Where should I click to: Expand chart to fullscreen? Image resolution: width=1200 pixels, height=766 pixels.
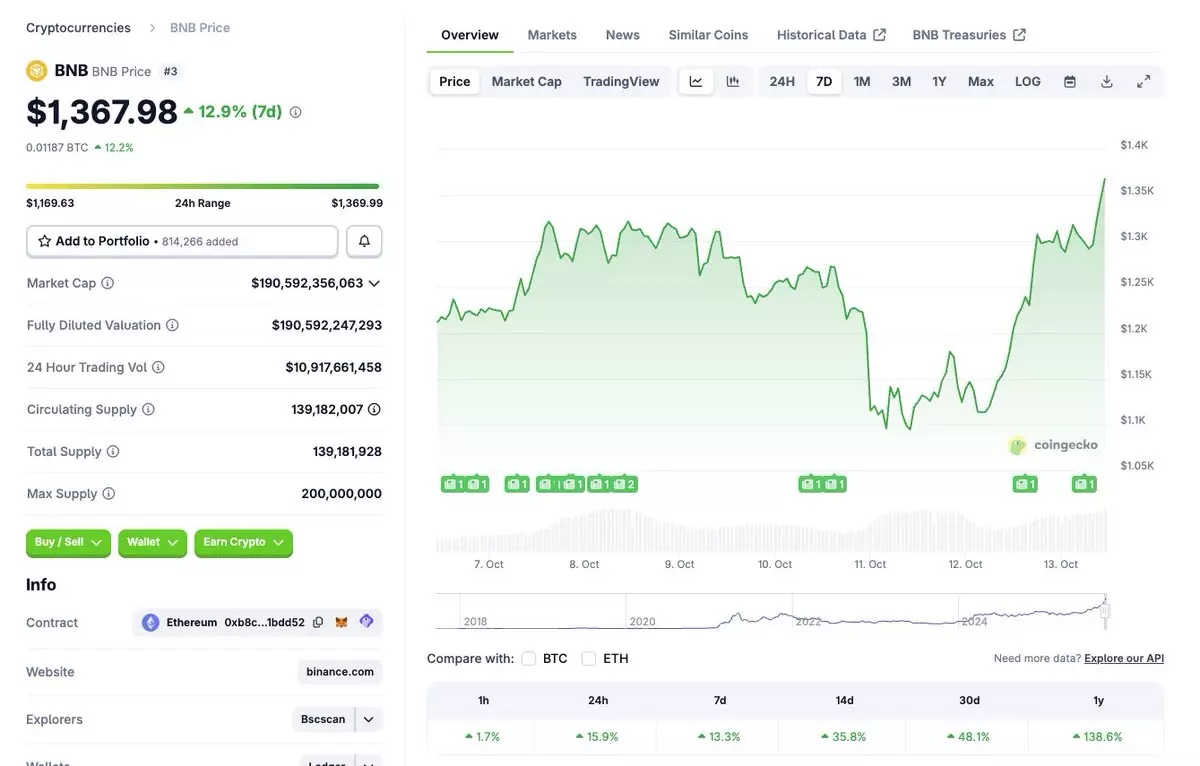click(x=1144, y=82)
